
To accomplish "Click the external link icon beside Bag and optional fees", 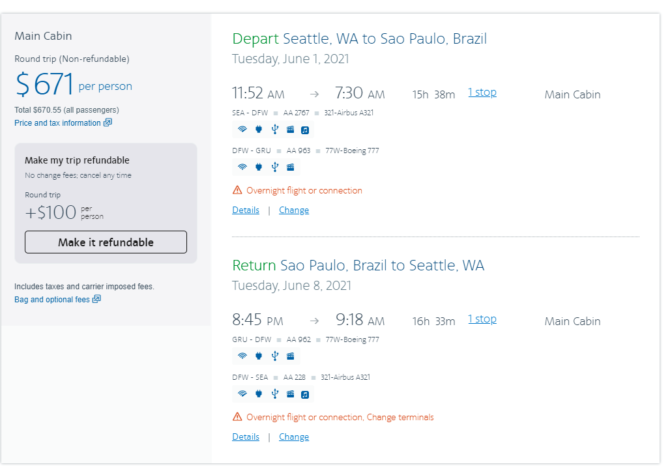I will coord(97,299).
